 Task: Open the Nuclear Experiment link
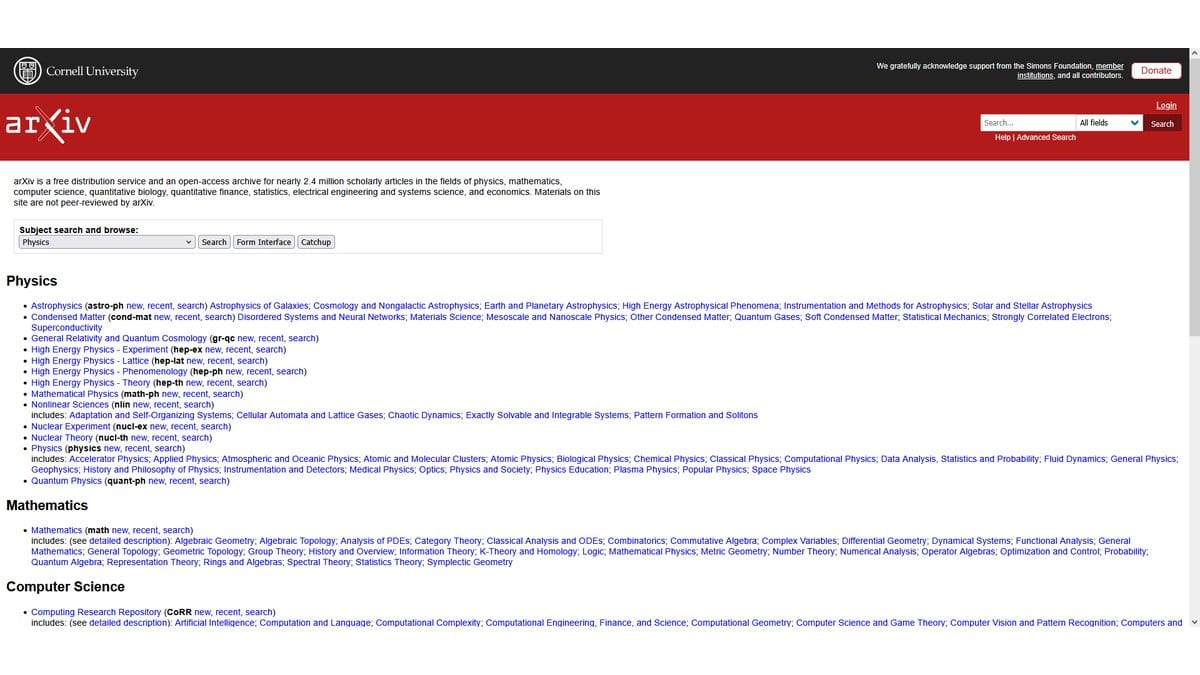[x=71, y=426]
